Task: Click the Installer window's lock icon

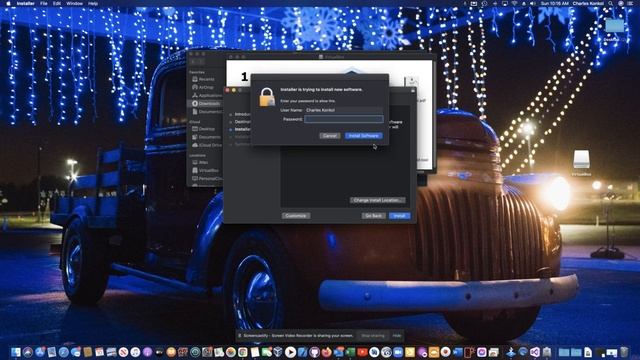Action: (x=413, y=91)
